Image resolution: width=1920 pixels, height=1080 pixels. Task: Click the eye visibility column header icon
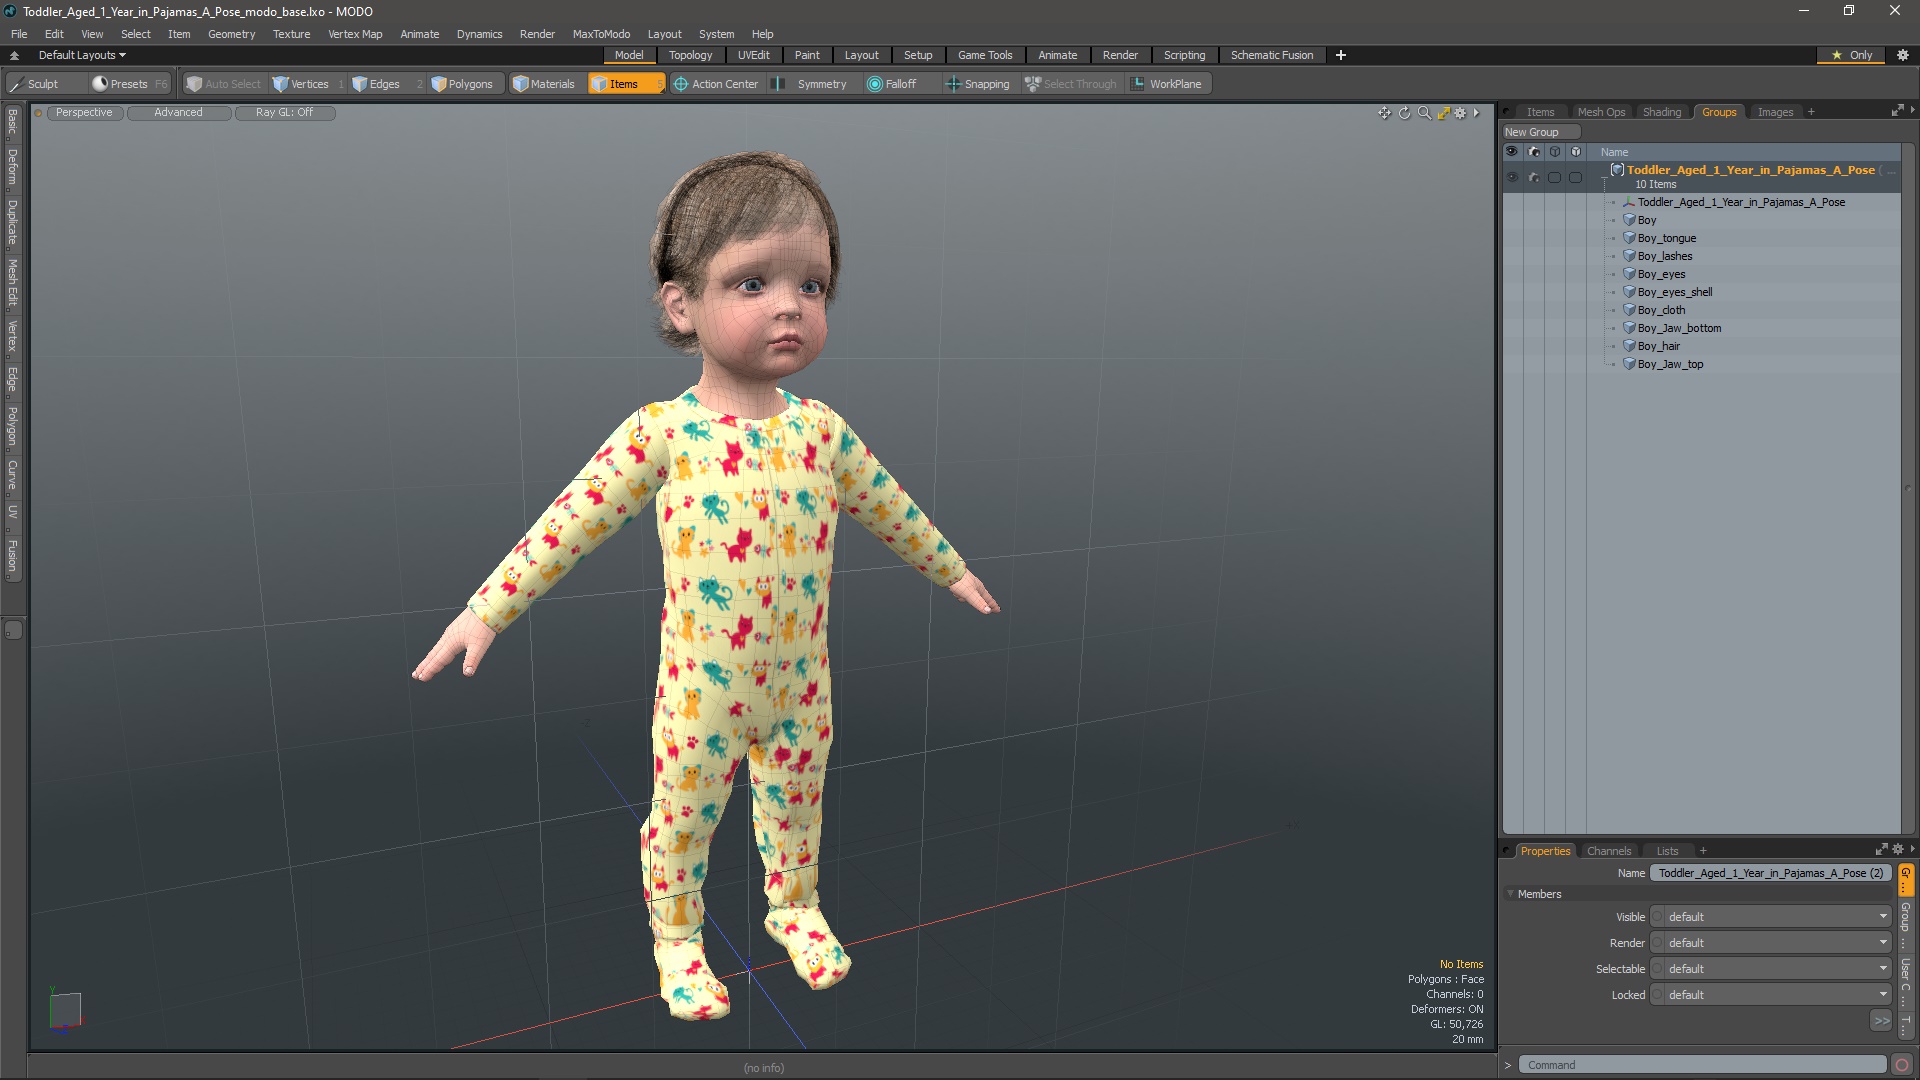pos(1512,152)
